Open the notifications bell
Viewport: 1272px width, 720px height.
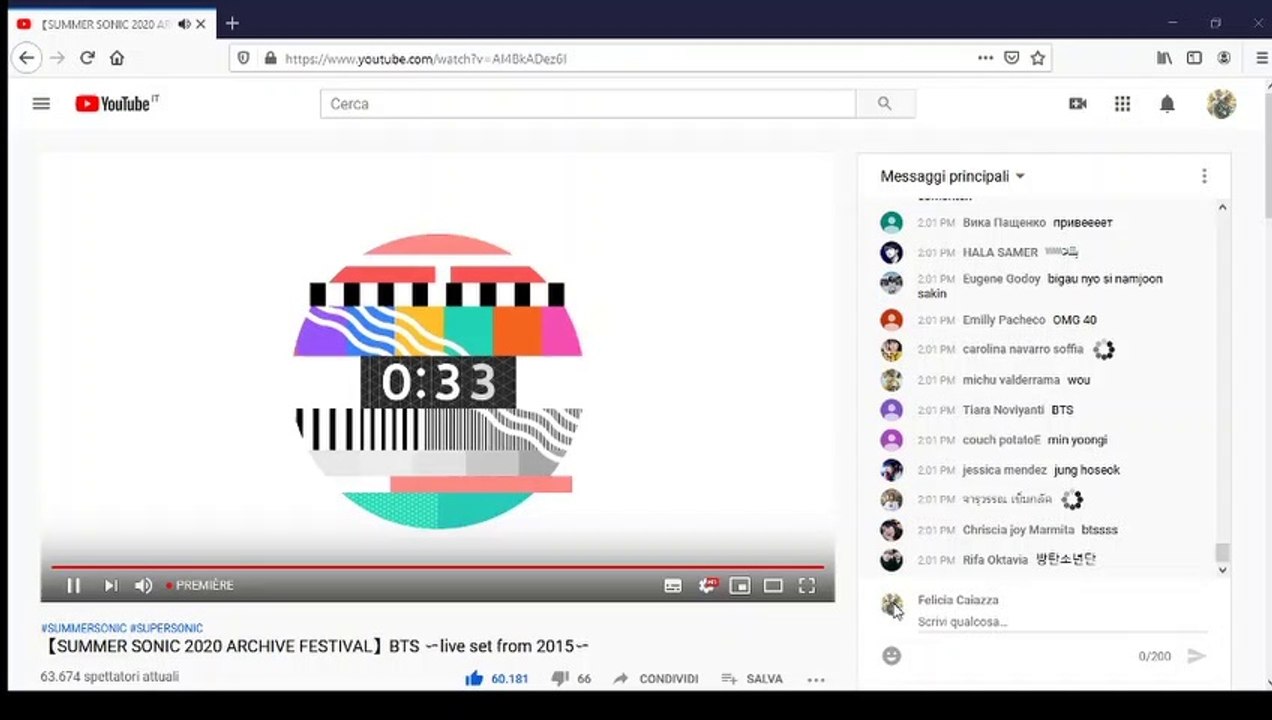[x=1167, y=104]
